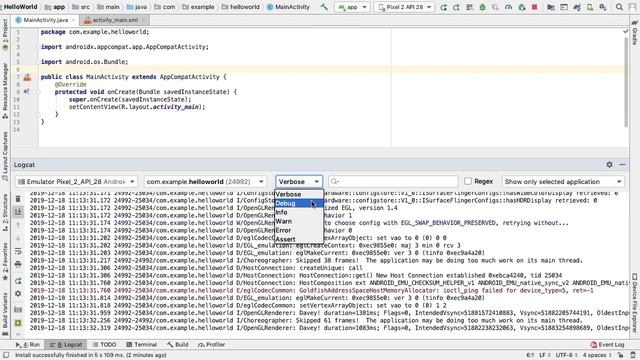Open the Resource Manager side tab
This screenshot has width=640, height=360.
pos(5,91)
